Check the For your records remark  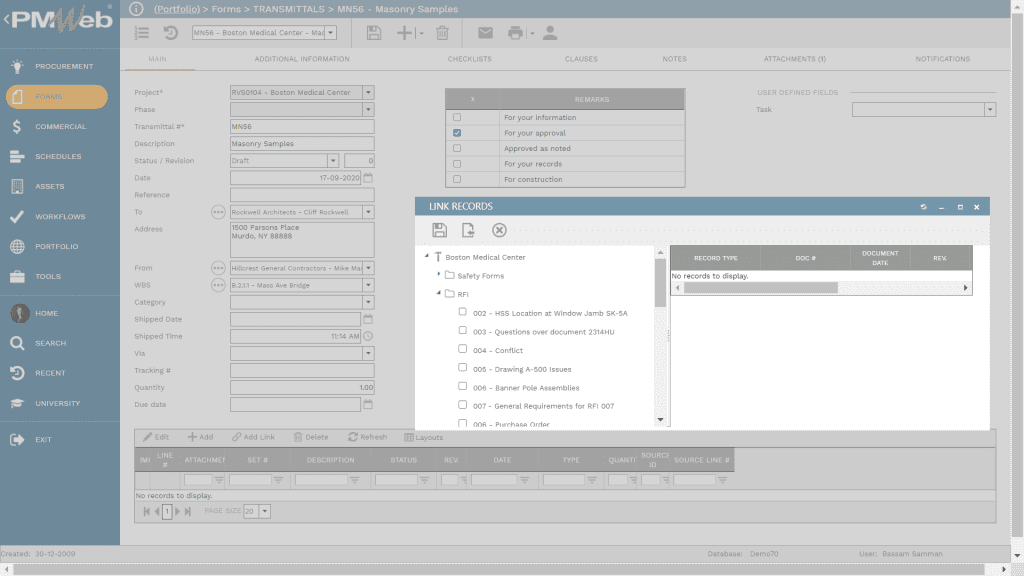457,164
